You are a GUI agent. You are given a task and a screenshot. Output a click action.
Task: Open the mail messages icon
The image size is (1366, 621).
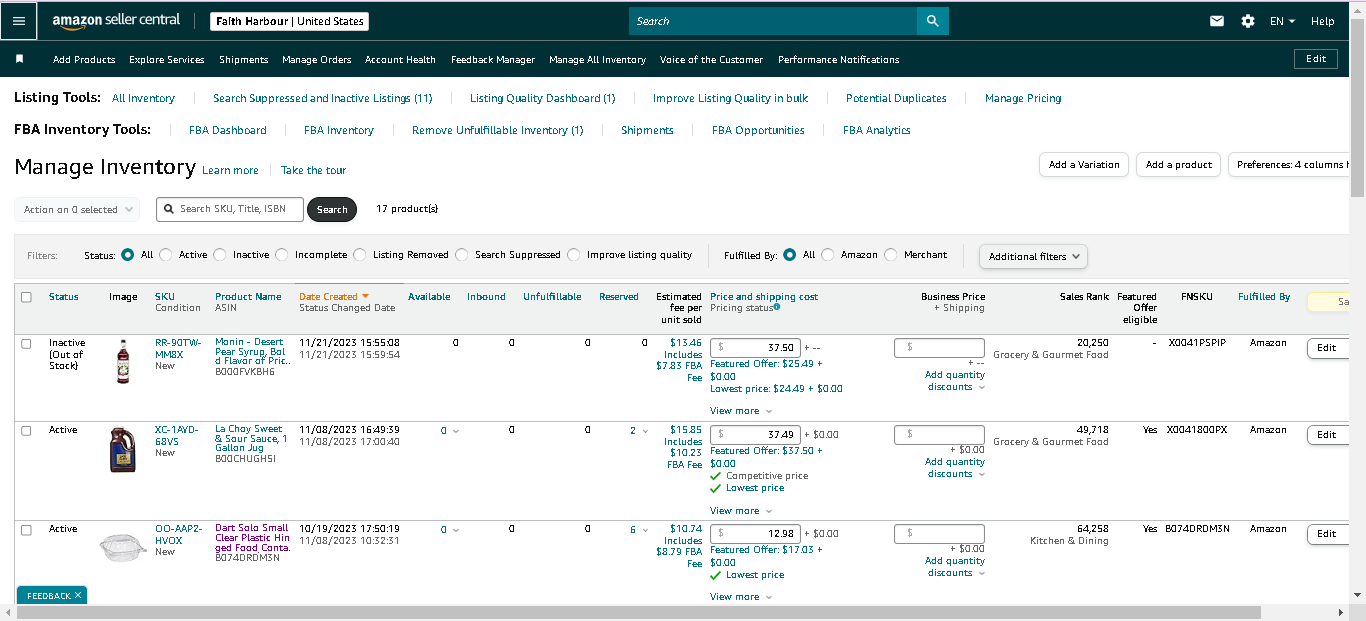pos(1217,21)
